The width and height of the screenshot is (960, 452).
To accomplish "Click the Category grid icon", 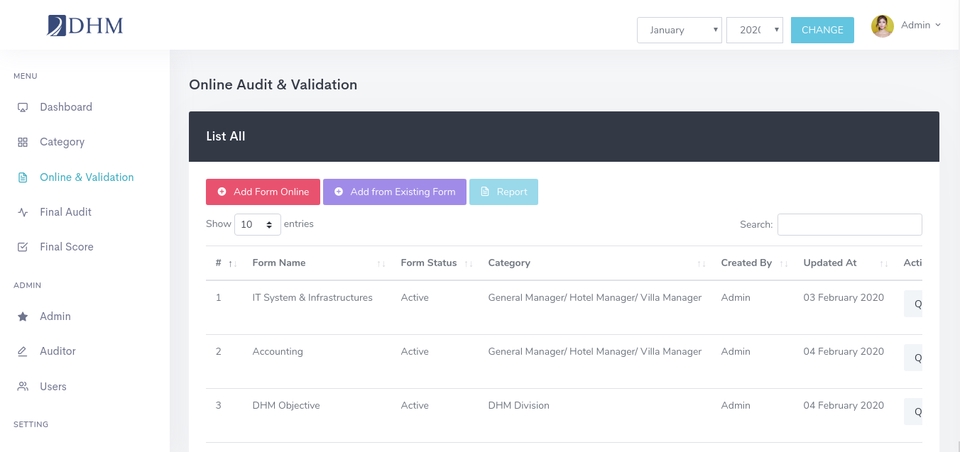I will pos(23,142).
